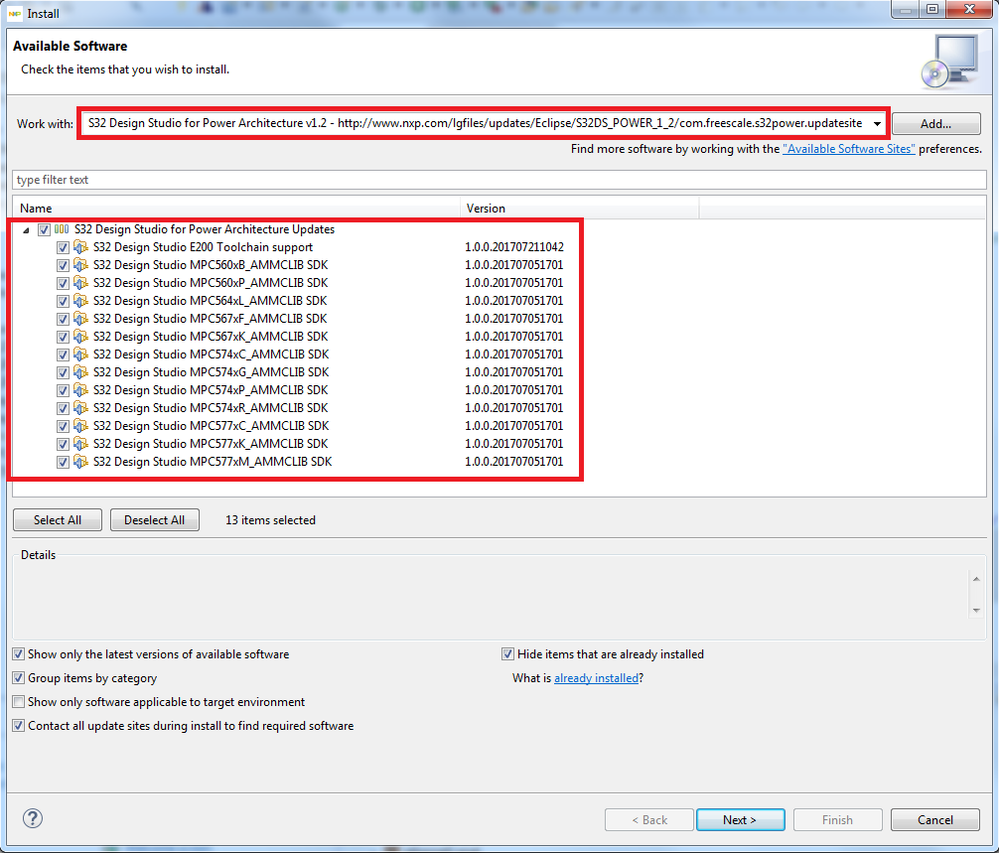Toggle Show only the latest versions checkbox
This screenshot has width=999, height=853.
(x=18, y=654)
